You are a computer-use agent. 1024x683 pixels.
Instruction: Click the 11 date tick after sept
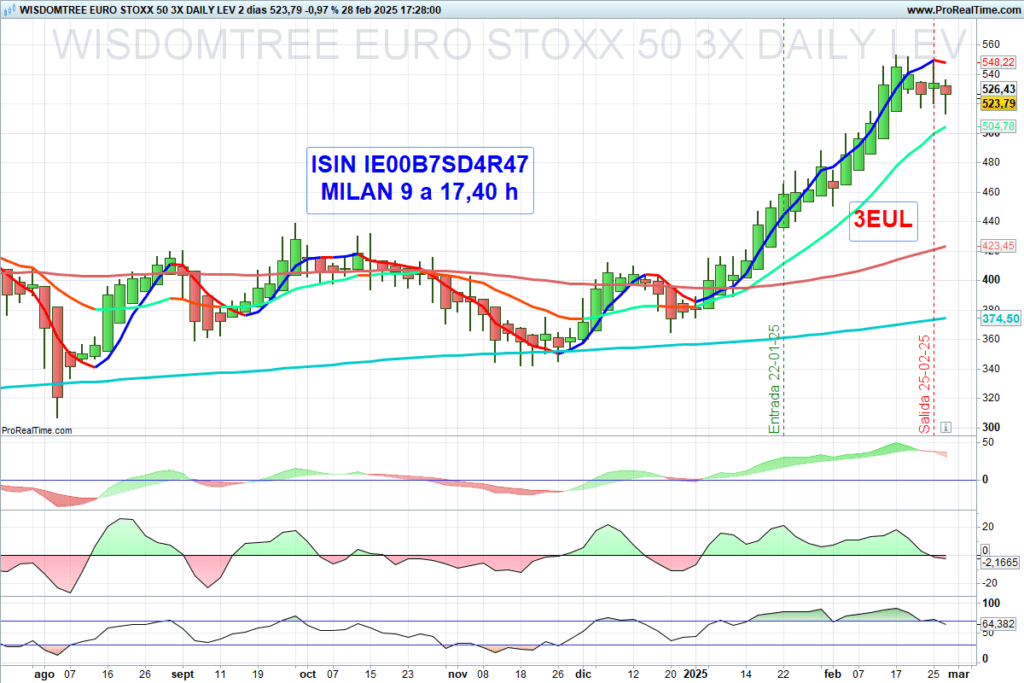coord(220,675)
